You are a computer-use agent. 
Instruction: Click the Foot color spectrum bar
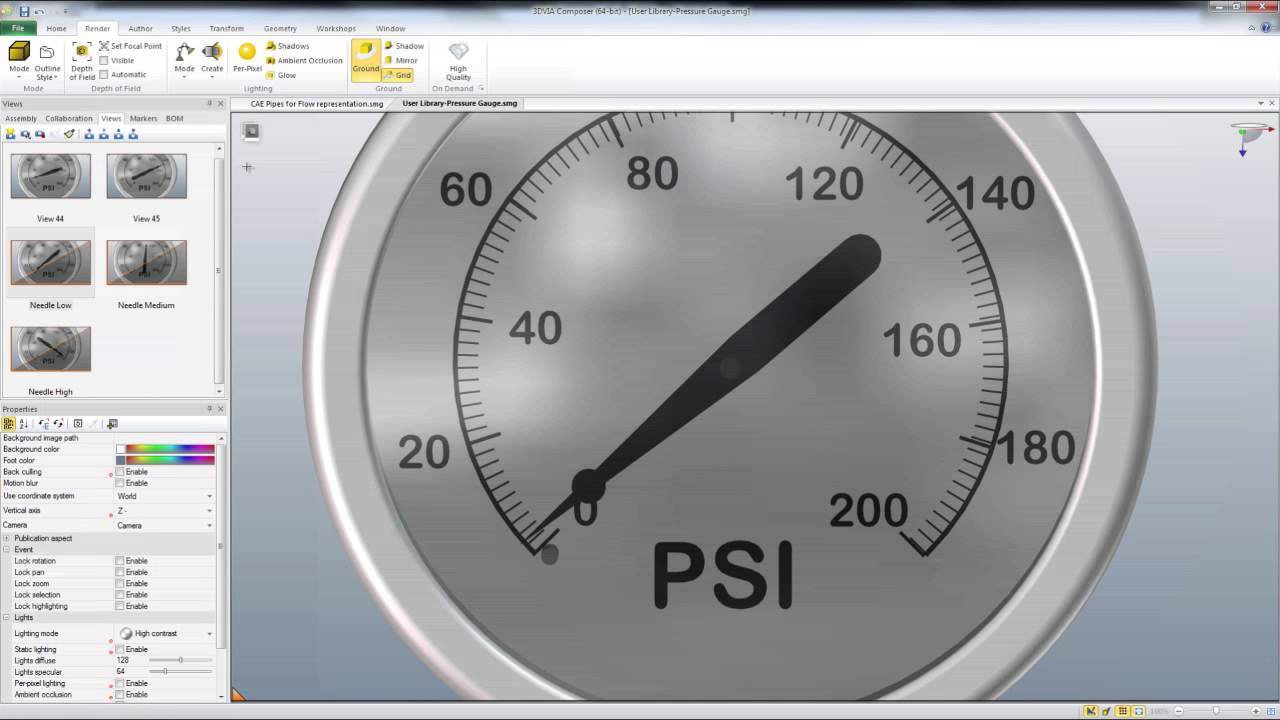[170, 461]
